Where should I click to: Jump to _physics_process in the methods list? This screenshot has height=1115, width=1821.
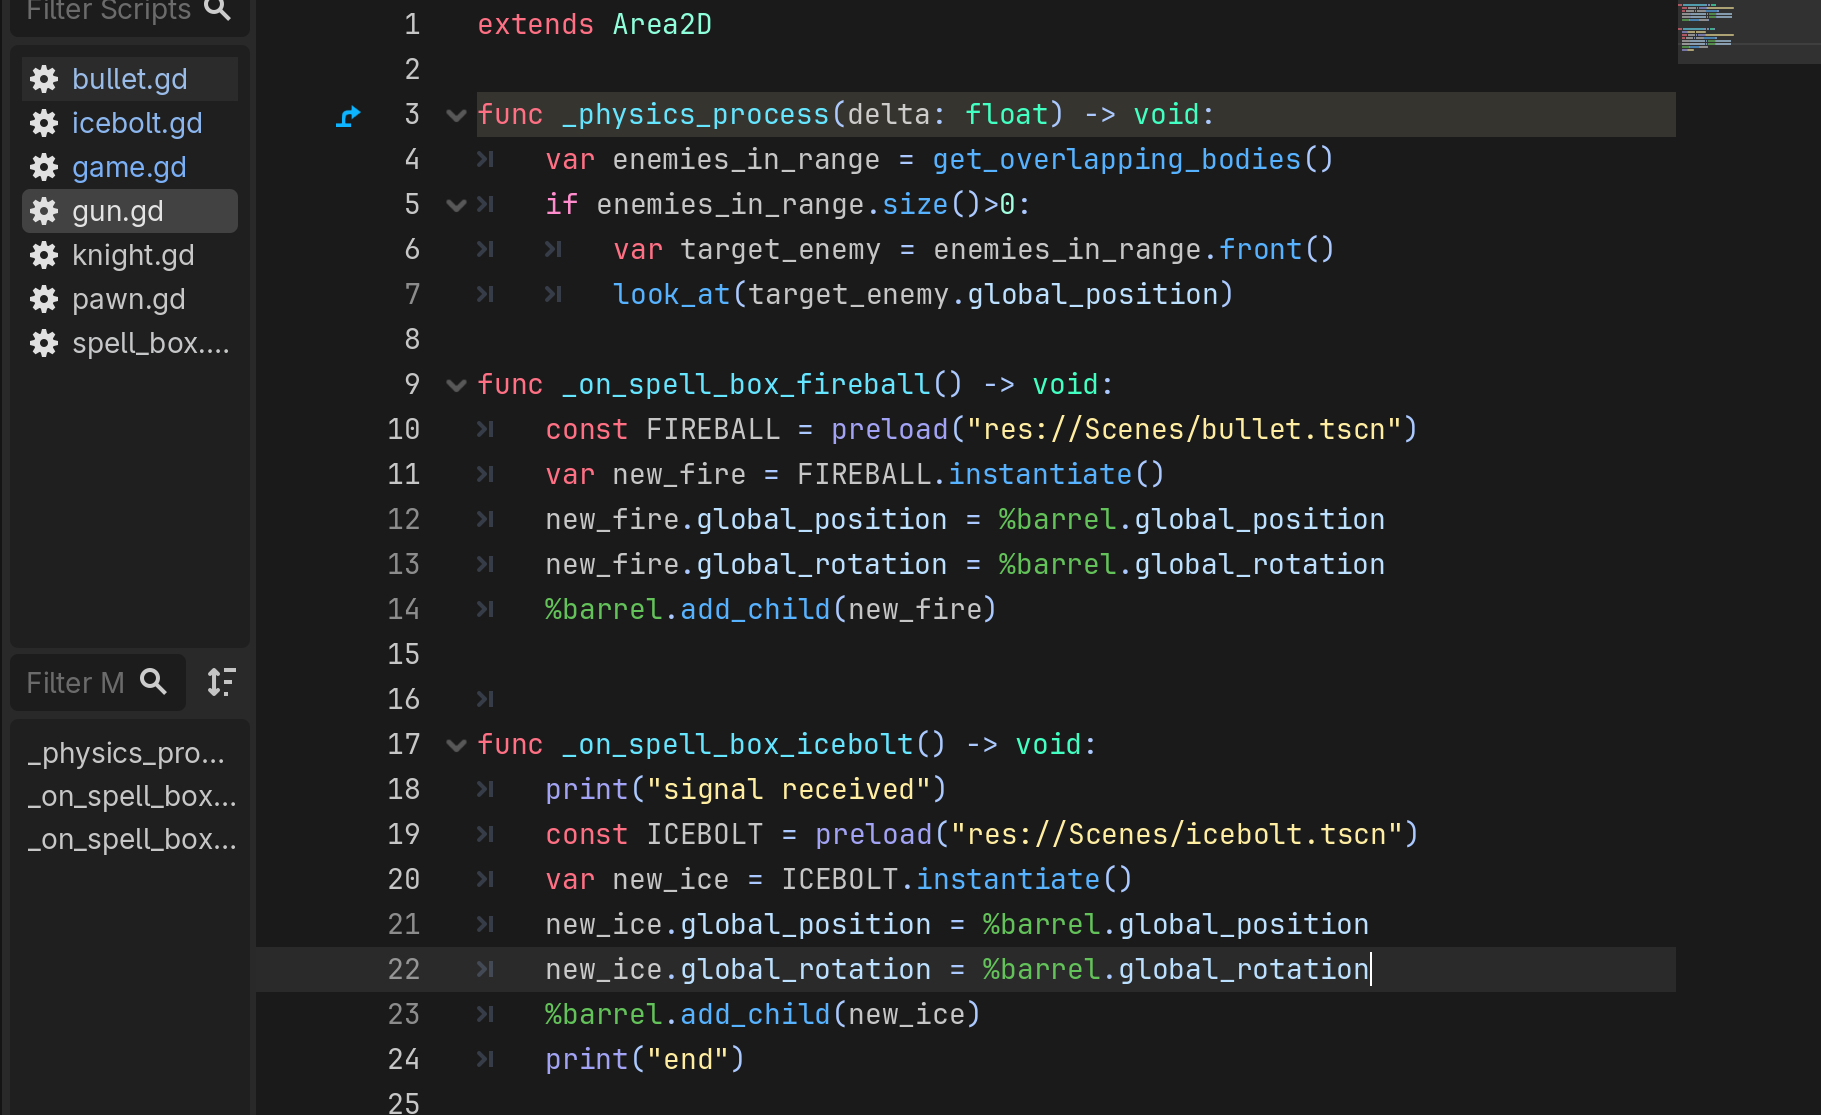click(126, 753)
